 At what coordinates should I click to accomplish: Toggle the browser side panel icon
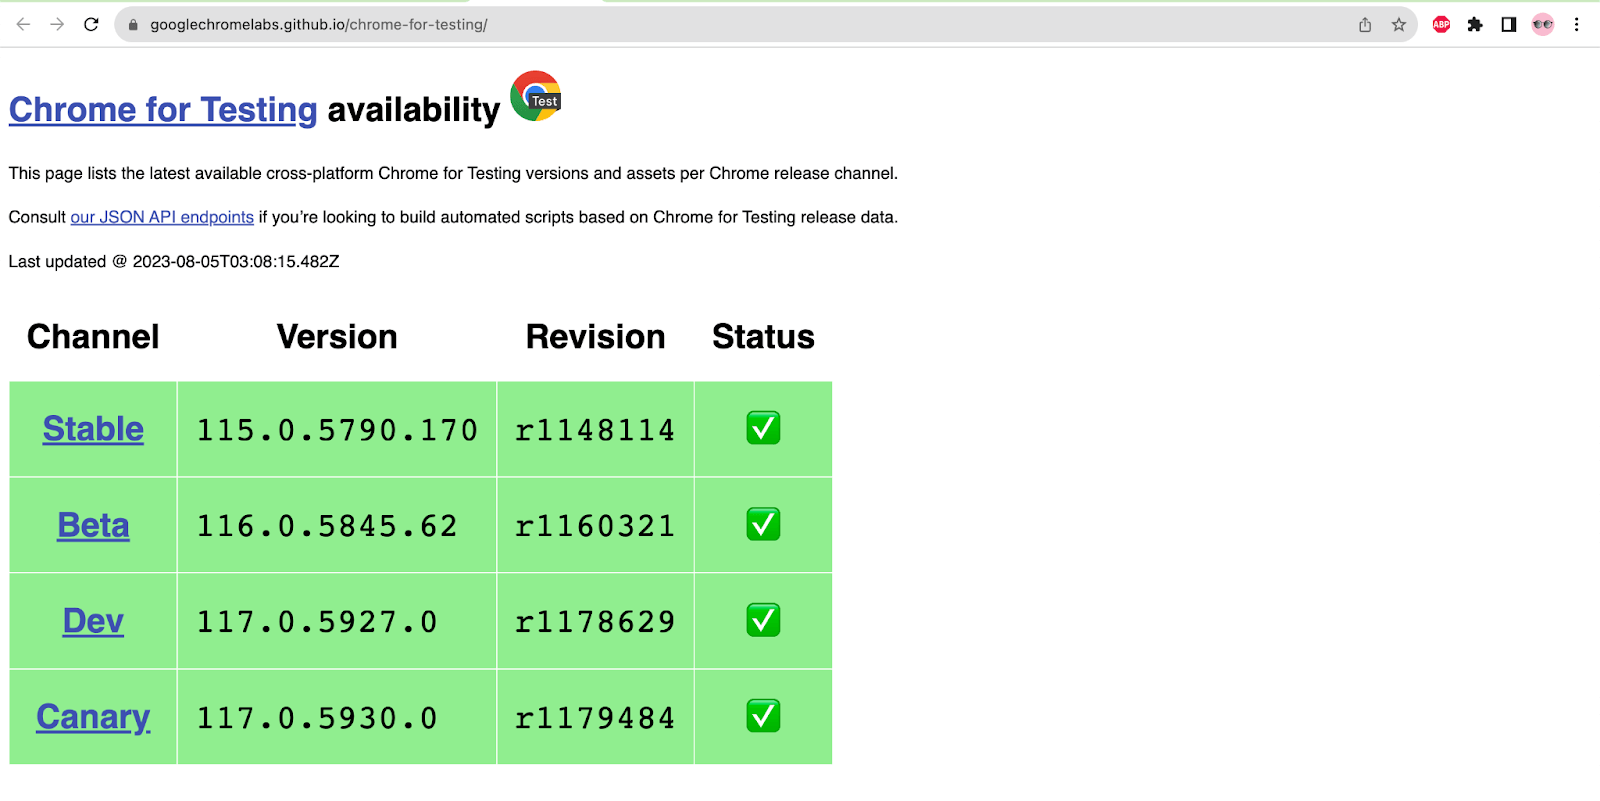click(x=1509, y=25)
